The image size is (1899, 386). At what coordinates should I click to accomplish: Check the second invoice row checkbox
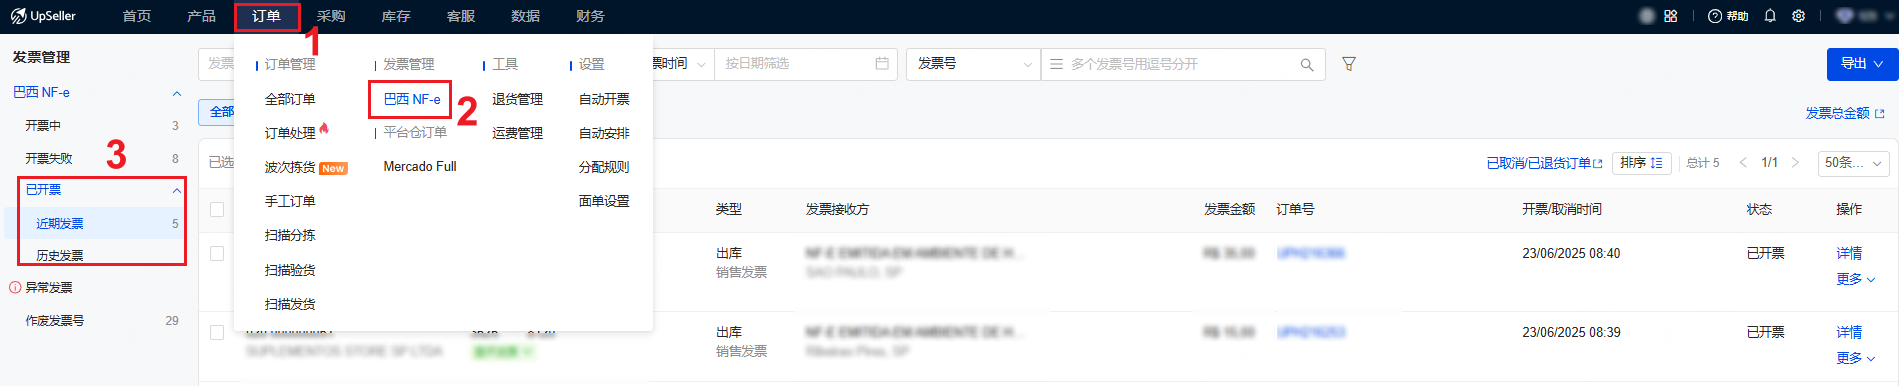pyautogui.click(x=217, y=332)
